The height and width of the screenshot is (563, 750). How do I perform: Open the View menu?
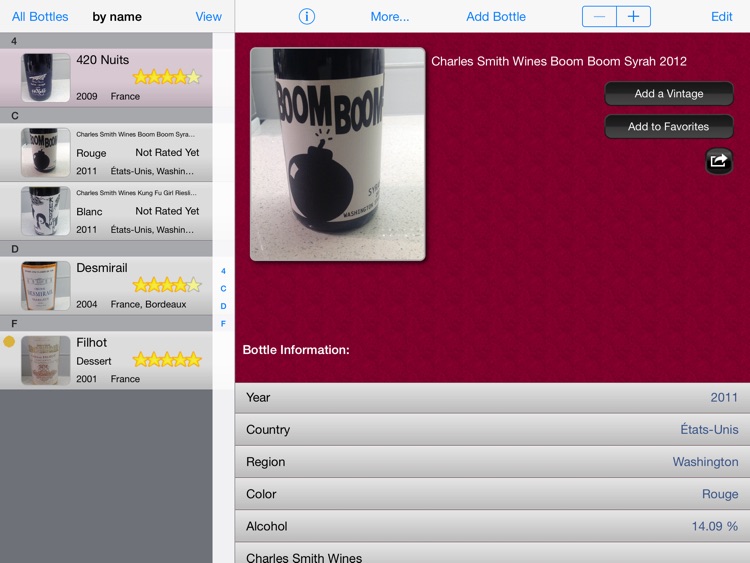point(209,17)
